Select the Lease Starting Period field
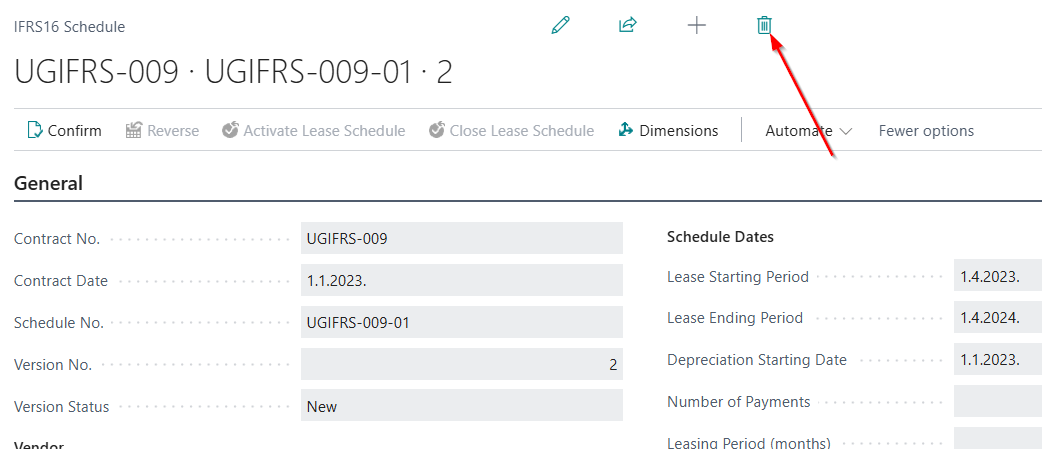 [x=997, y=276]
